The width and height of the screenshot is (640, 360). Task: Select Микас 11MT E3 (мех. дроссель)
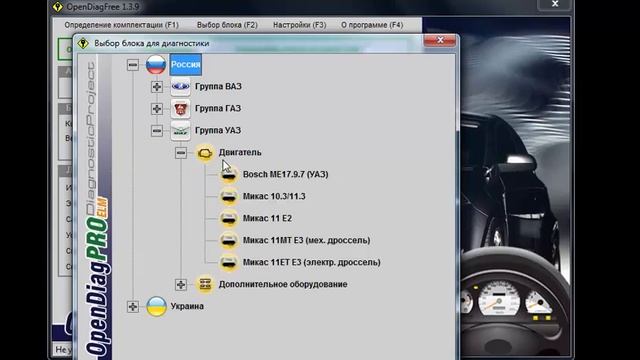307,240
